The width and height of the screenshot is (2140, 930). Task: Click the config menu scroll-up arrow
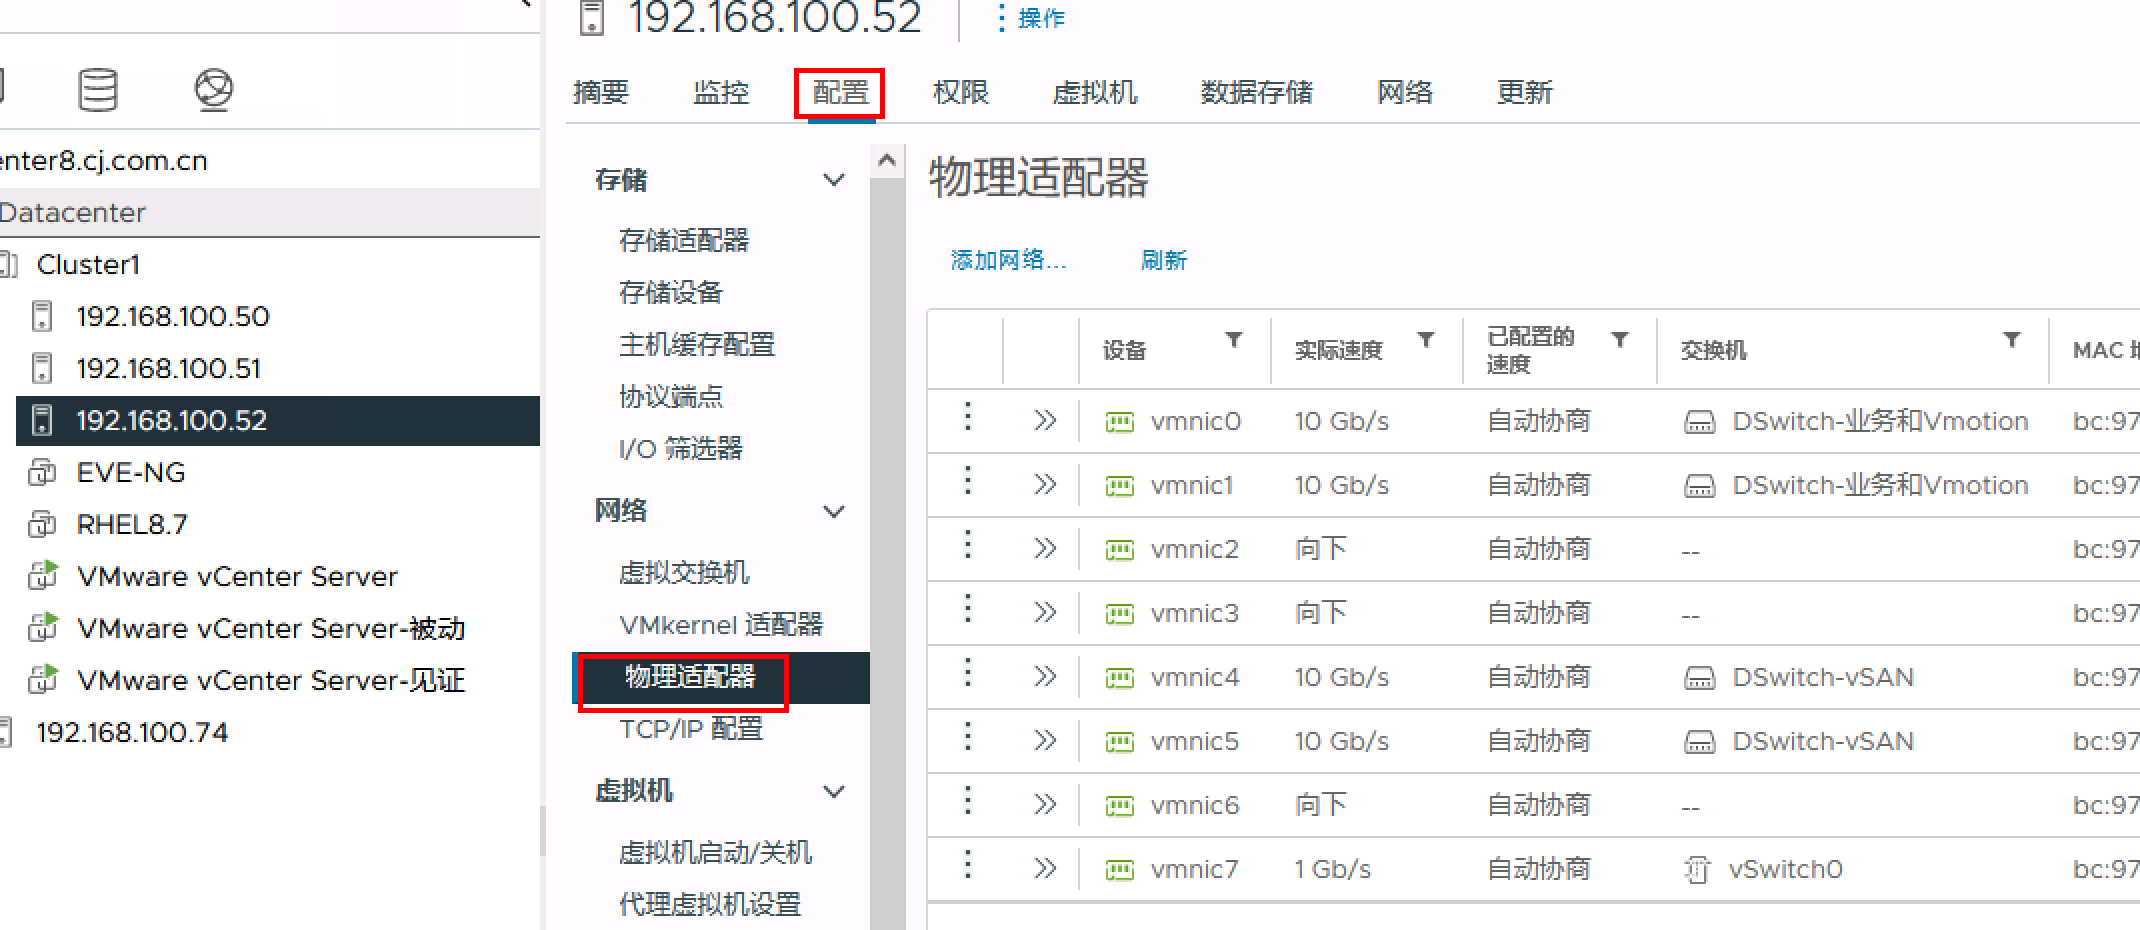[886, 160]
